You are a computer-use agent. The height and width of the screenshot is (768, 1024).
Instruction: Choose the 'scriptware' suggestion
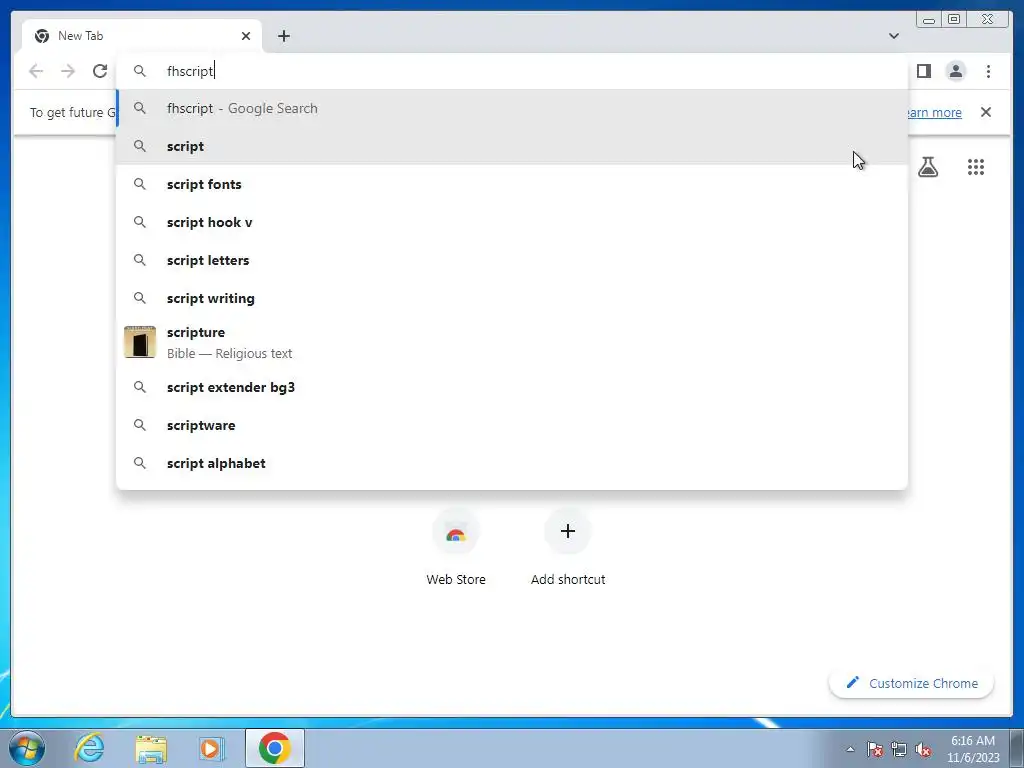tap(511, 425)
